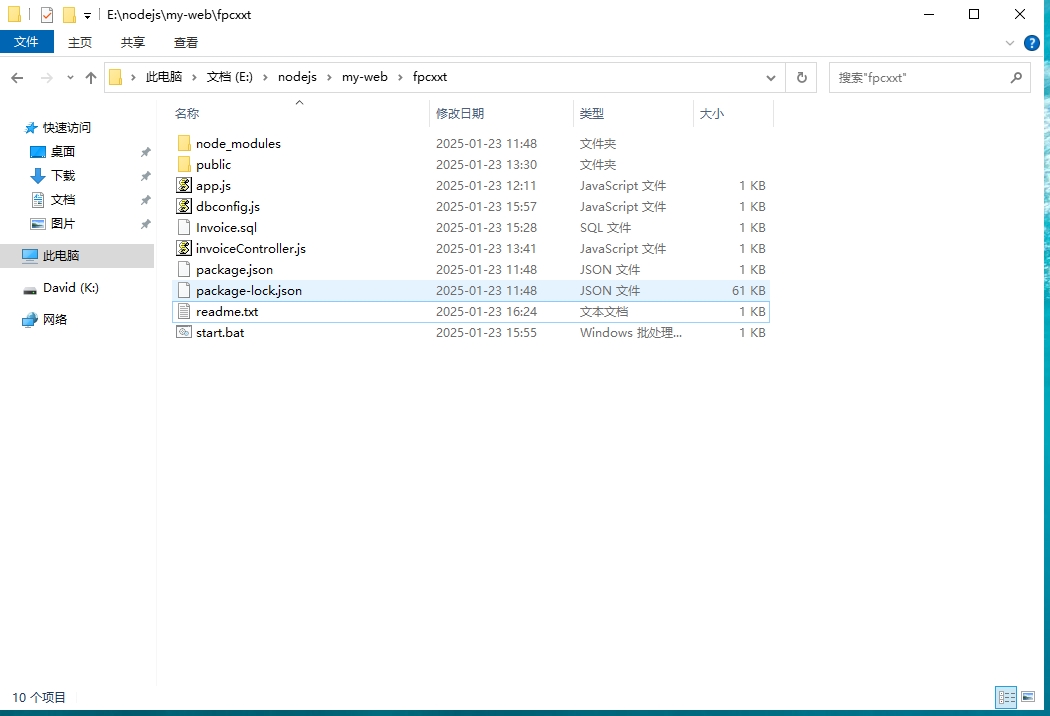Expand the ribbon with the chevron near help
1050x716 pixels.
point(1009,43)
